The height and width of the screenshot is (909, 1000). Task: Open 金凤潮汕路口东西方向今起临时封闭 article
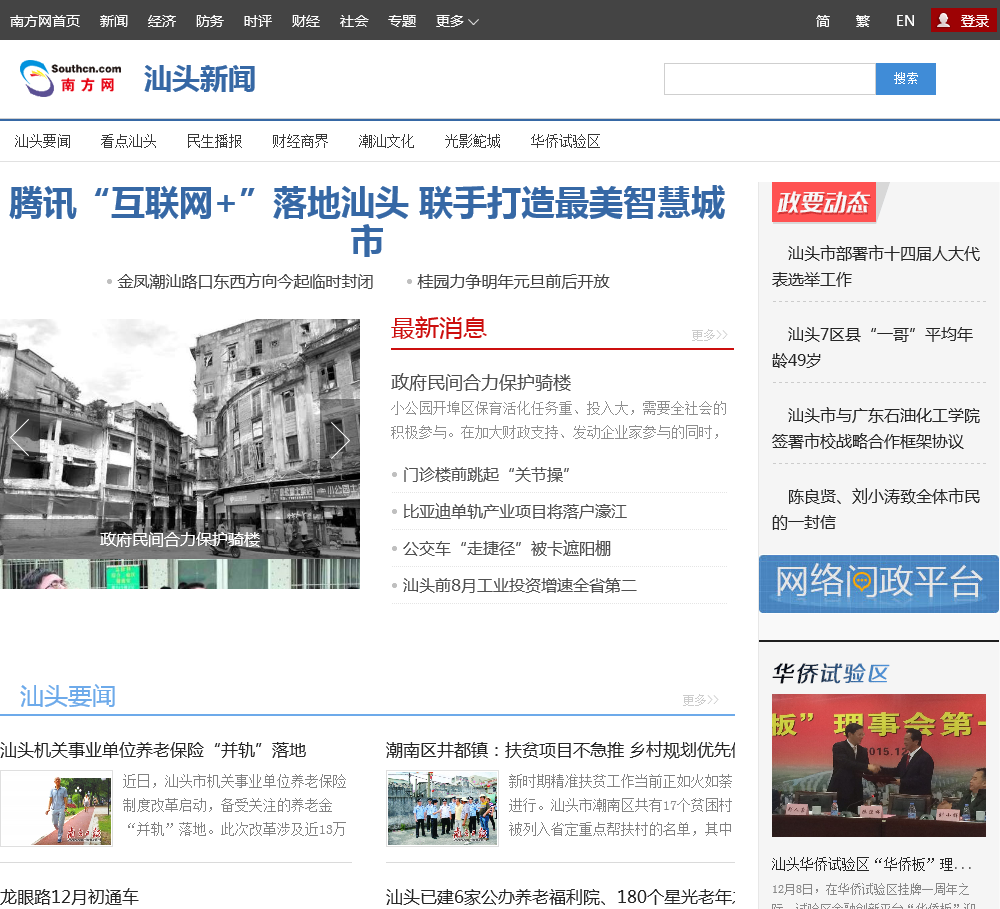click(246, 281)
